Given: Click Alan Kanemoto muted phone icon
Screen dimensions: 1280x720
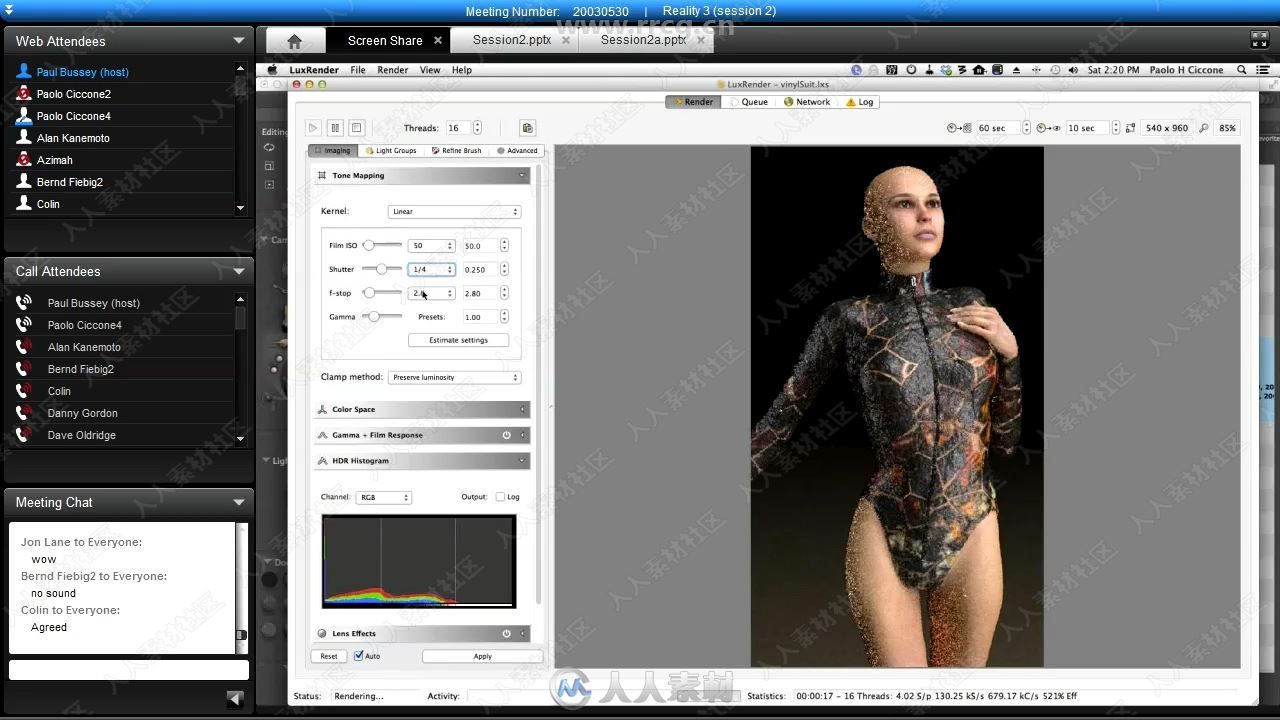Looking at the screenshot, I should [x=24, y=347].
